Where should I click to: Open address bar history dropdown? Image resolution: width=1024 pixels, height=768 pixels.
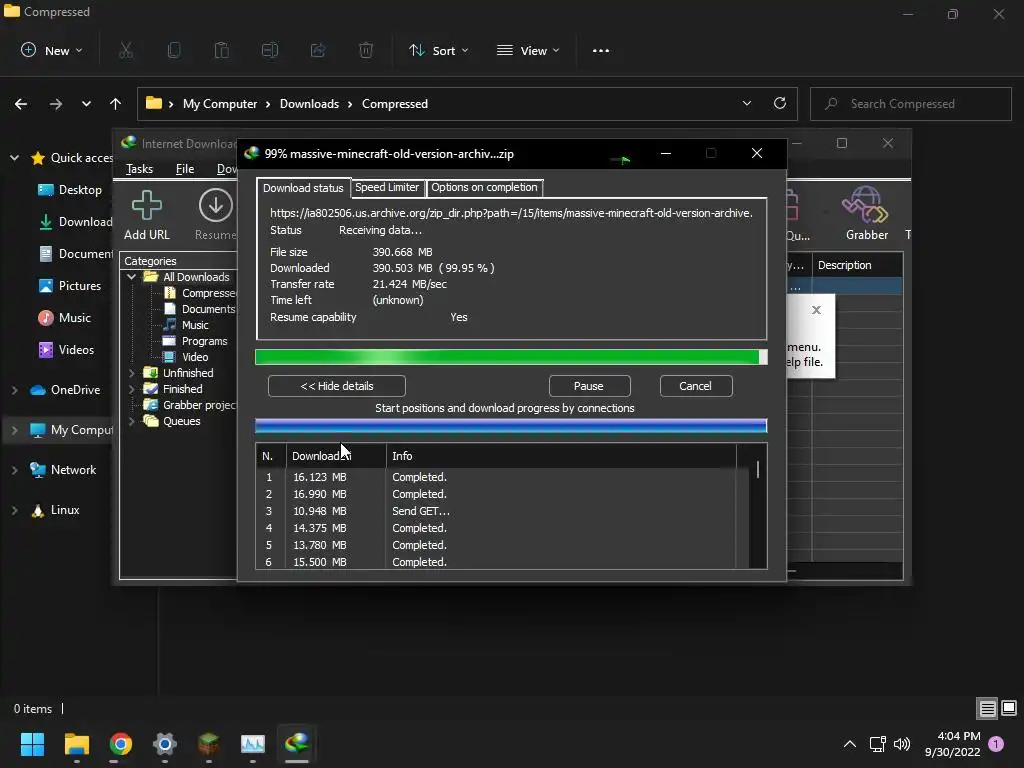746,103
